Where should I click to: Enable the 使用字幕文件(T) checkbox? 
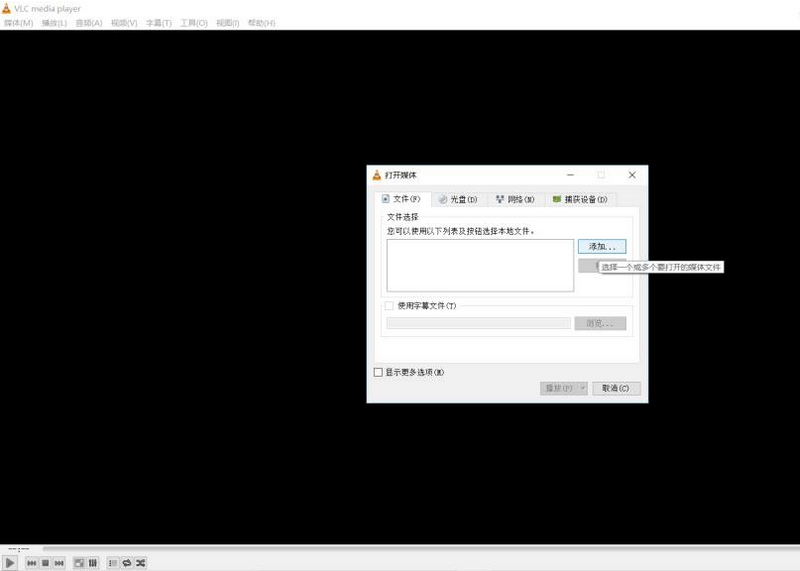[x=389, y=306]
